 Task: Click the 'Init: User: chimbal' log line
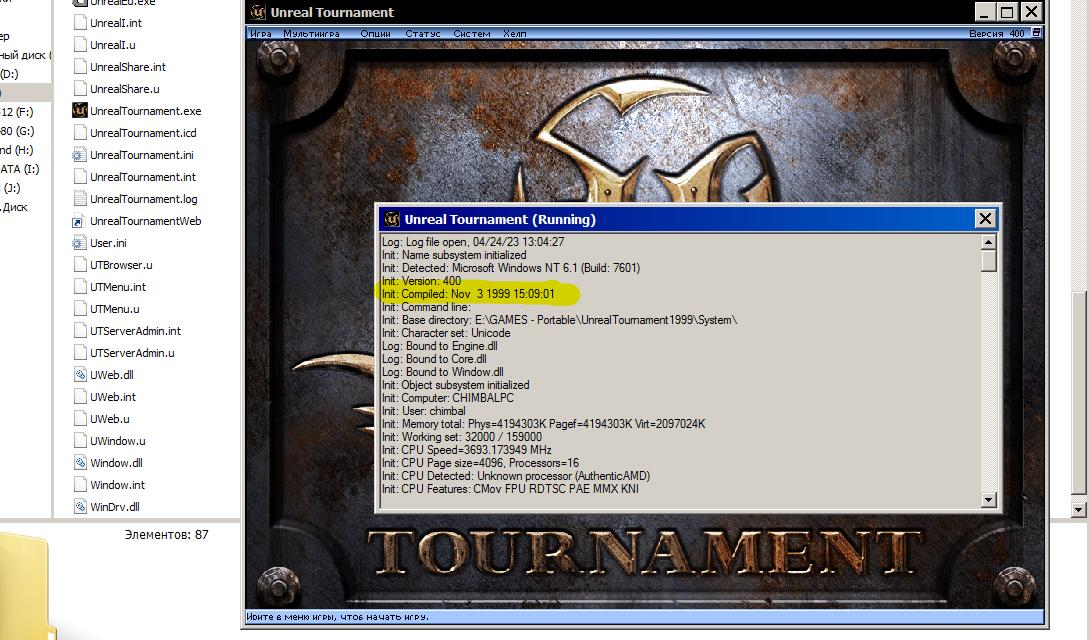click(x=424, y=411)
